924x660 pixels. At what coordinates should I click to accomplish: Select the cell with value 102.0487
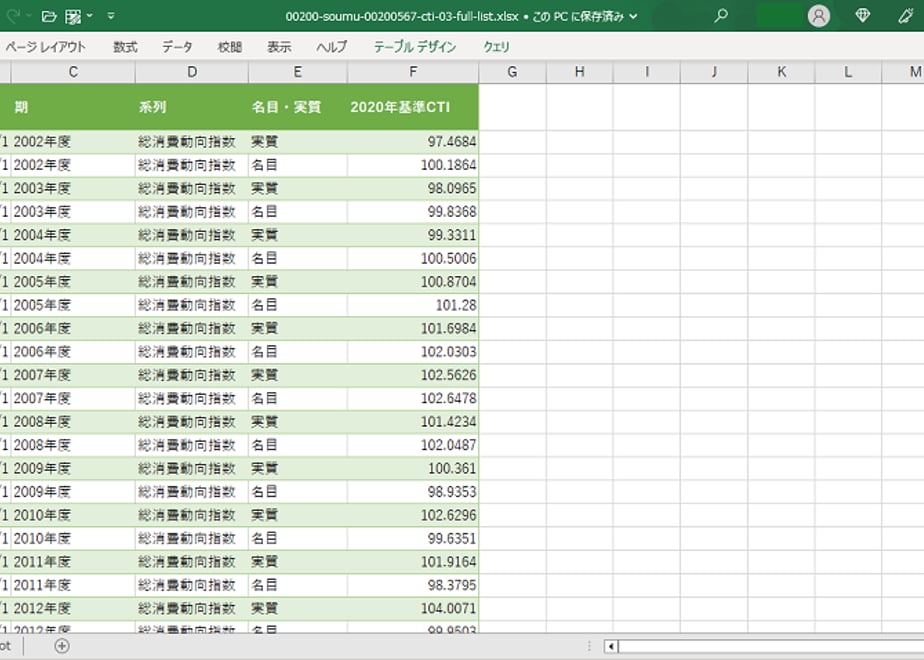tap(413, 445)
